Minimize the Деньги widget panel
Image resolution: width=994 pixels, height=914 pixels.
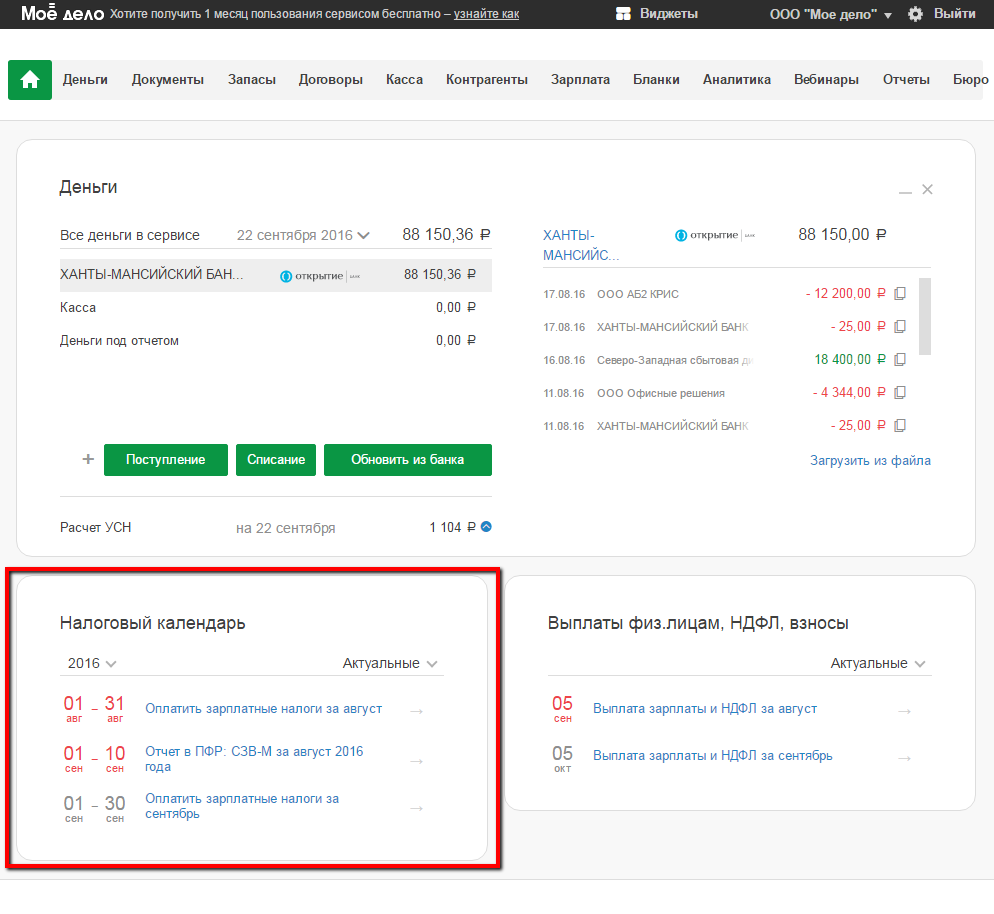[x=905, y=190]
